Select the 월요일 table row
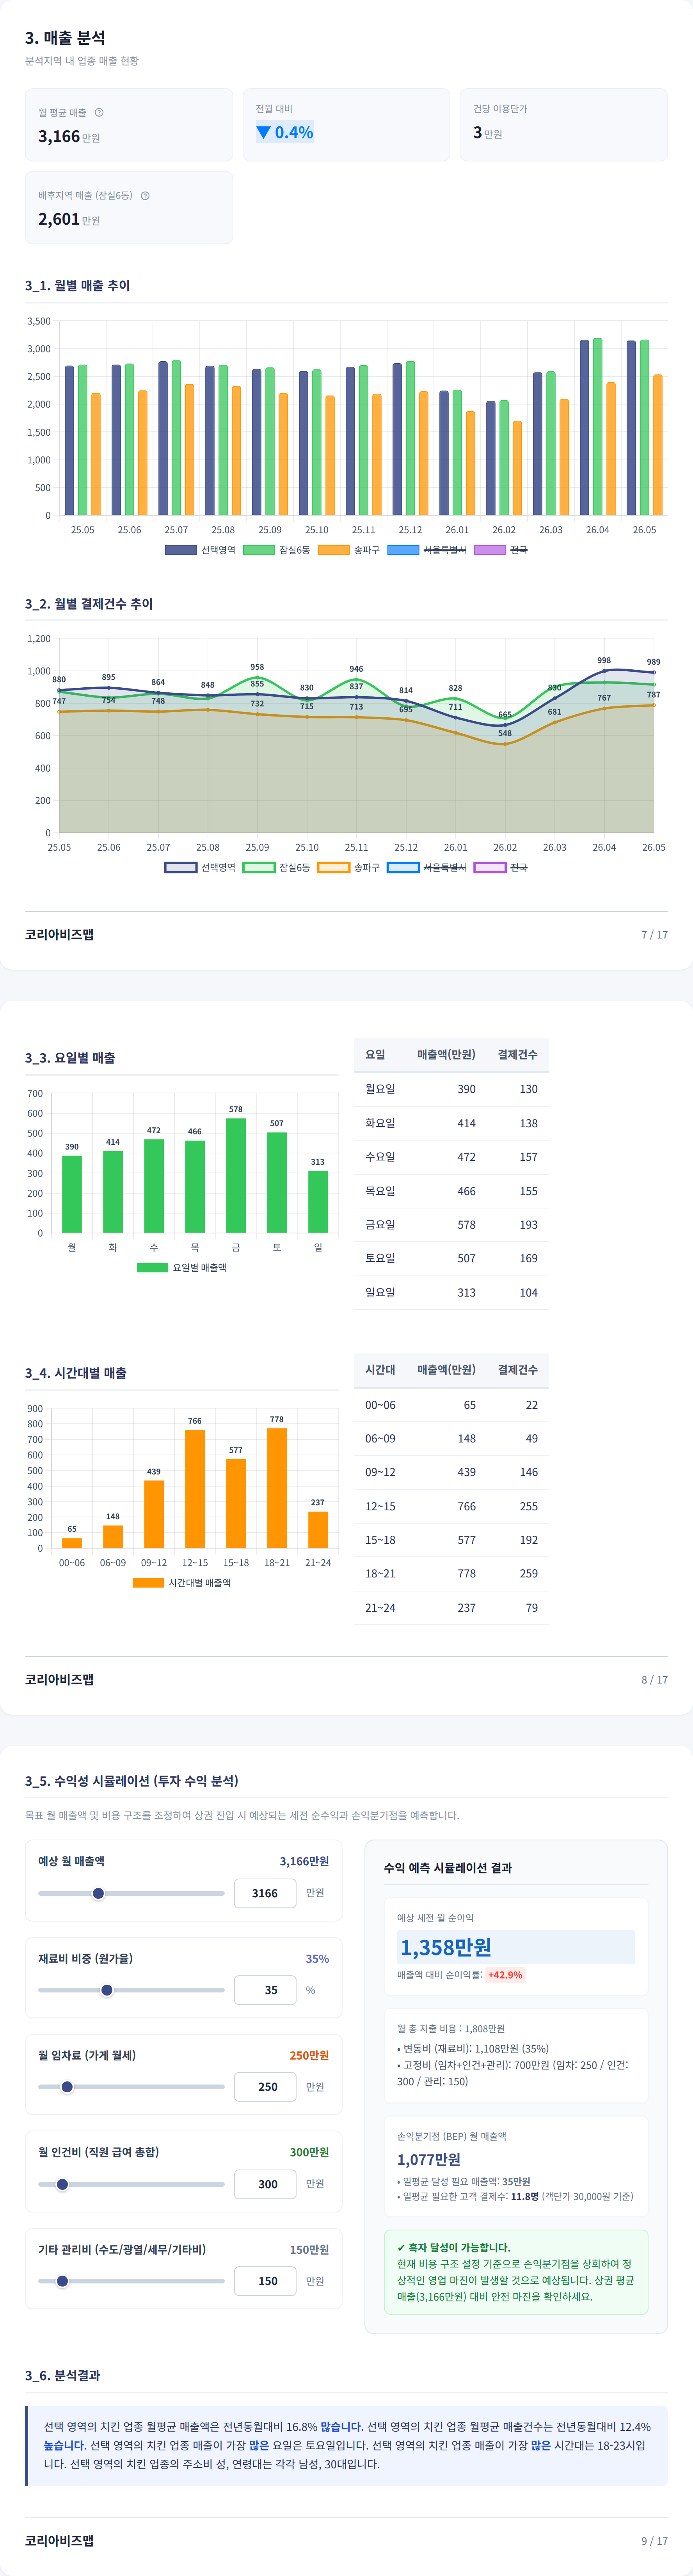Screen dimensions: 693x2576 pyautogui.click(x=451, y=1089)
